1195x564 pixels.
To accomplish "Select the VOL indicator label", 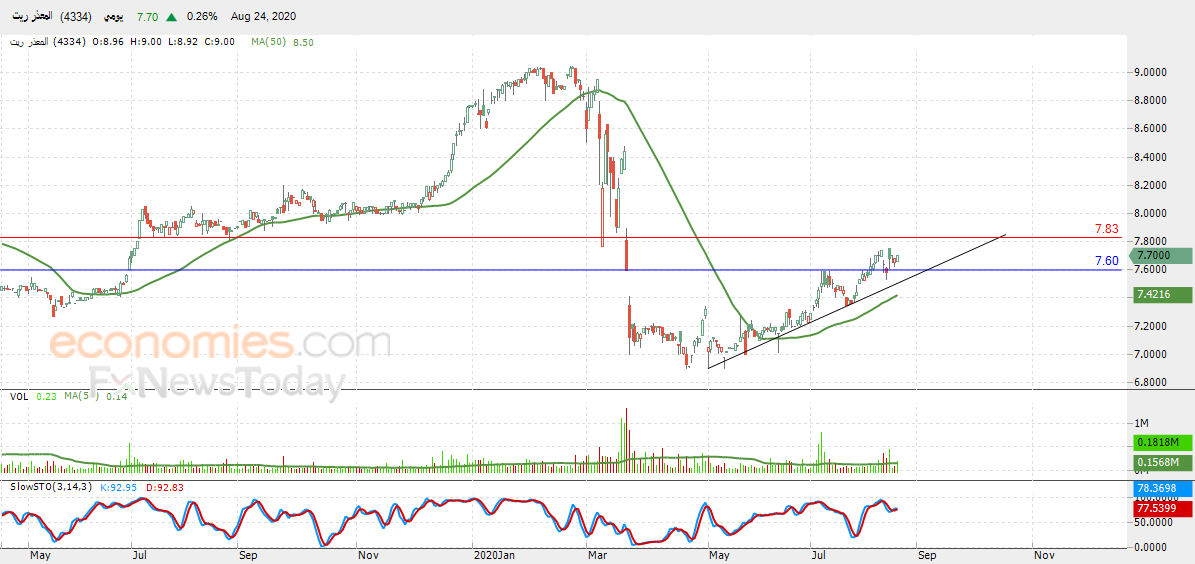I will point(19,396).
